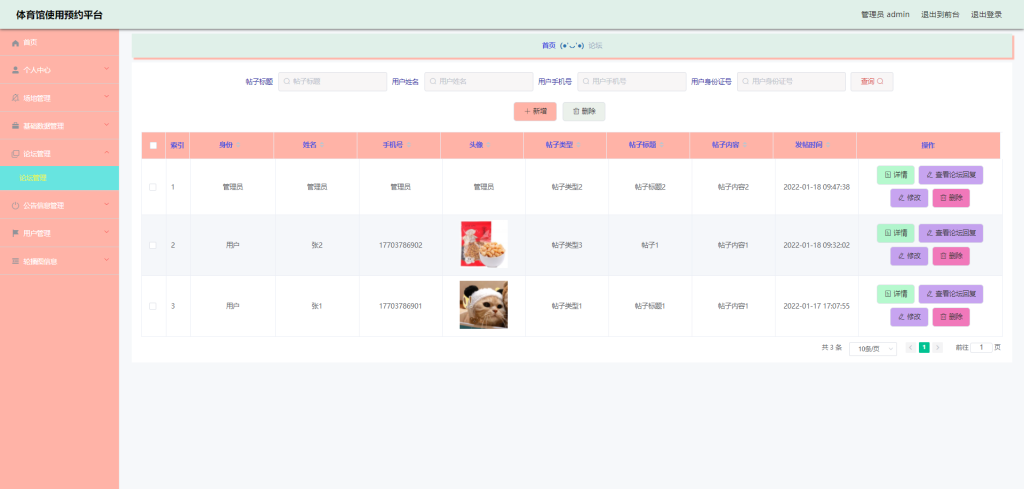View 查看论坛回复 for the 管理员 row
Image resolution: width=1024 pixels, height=489 pixels.
[951, 175]
